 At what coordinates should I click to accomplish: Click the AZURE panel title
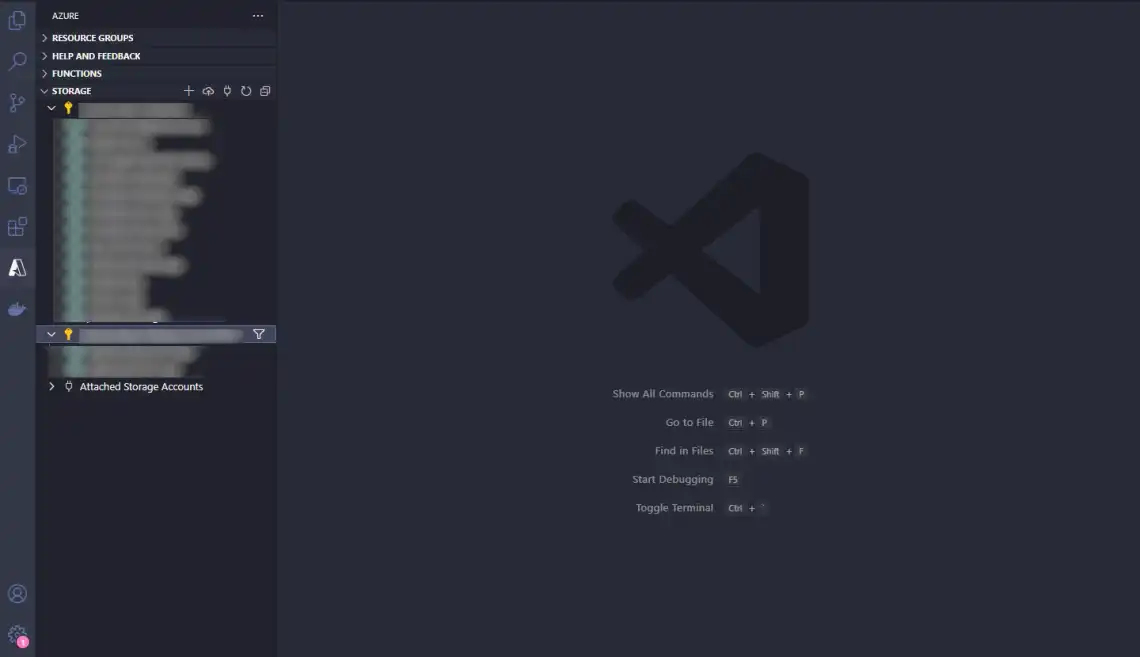pyautogui.click(x=65, y=15)
